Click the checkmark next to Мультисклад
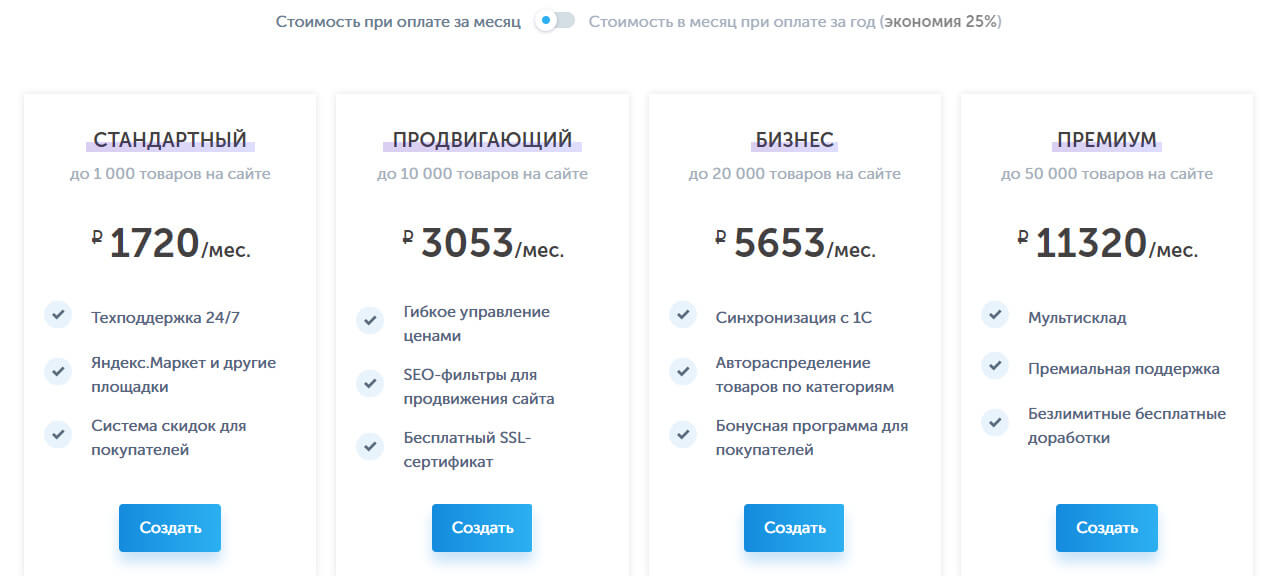Screen dimensions: 1277x576 (994, 314)
